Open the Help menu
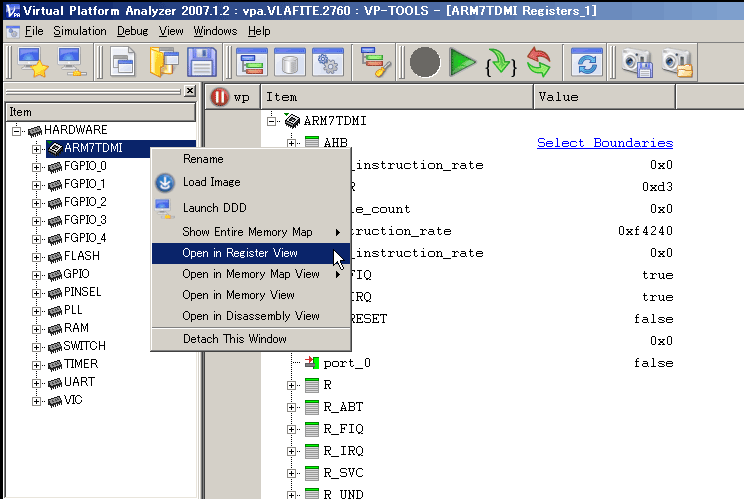The width and height of the screenshot is (744, 499). pos(259,31)
